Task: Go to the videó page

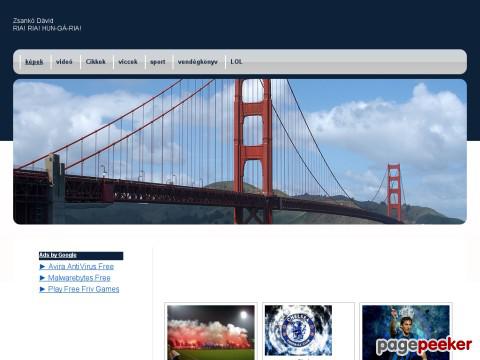Action: [x=64, y=62]
